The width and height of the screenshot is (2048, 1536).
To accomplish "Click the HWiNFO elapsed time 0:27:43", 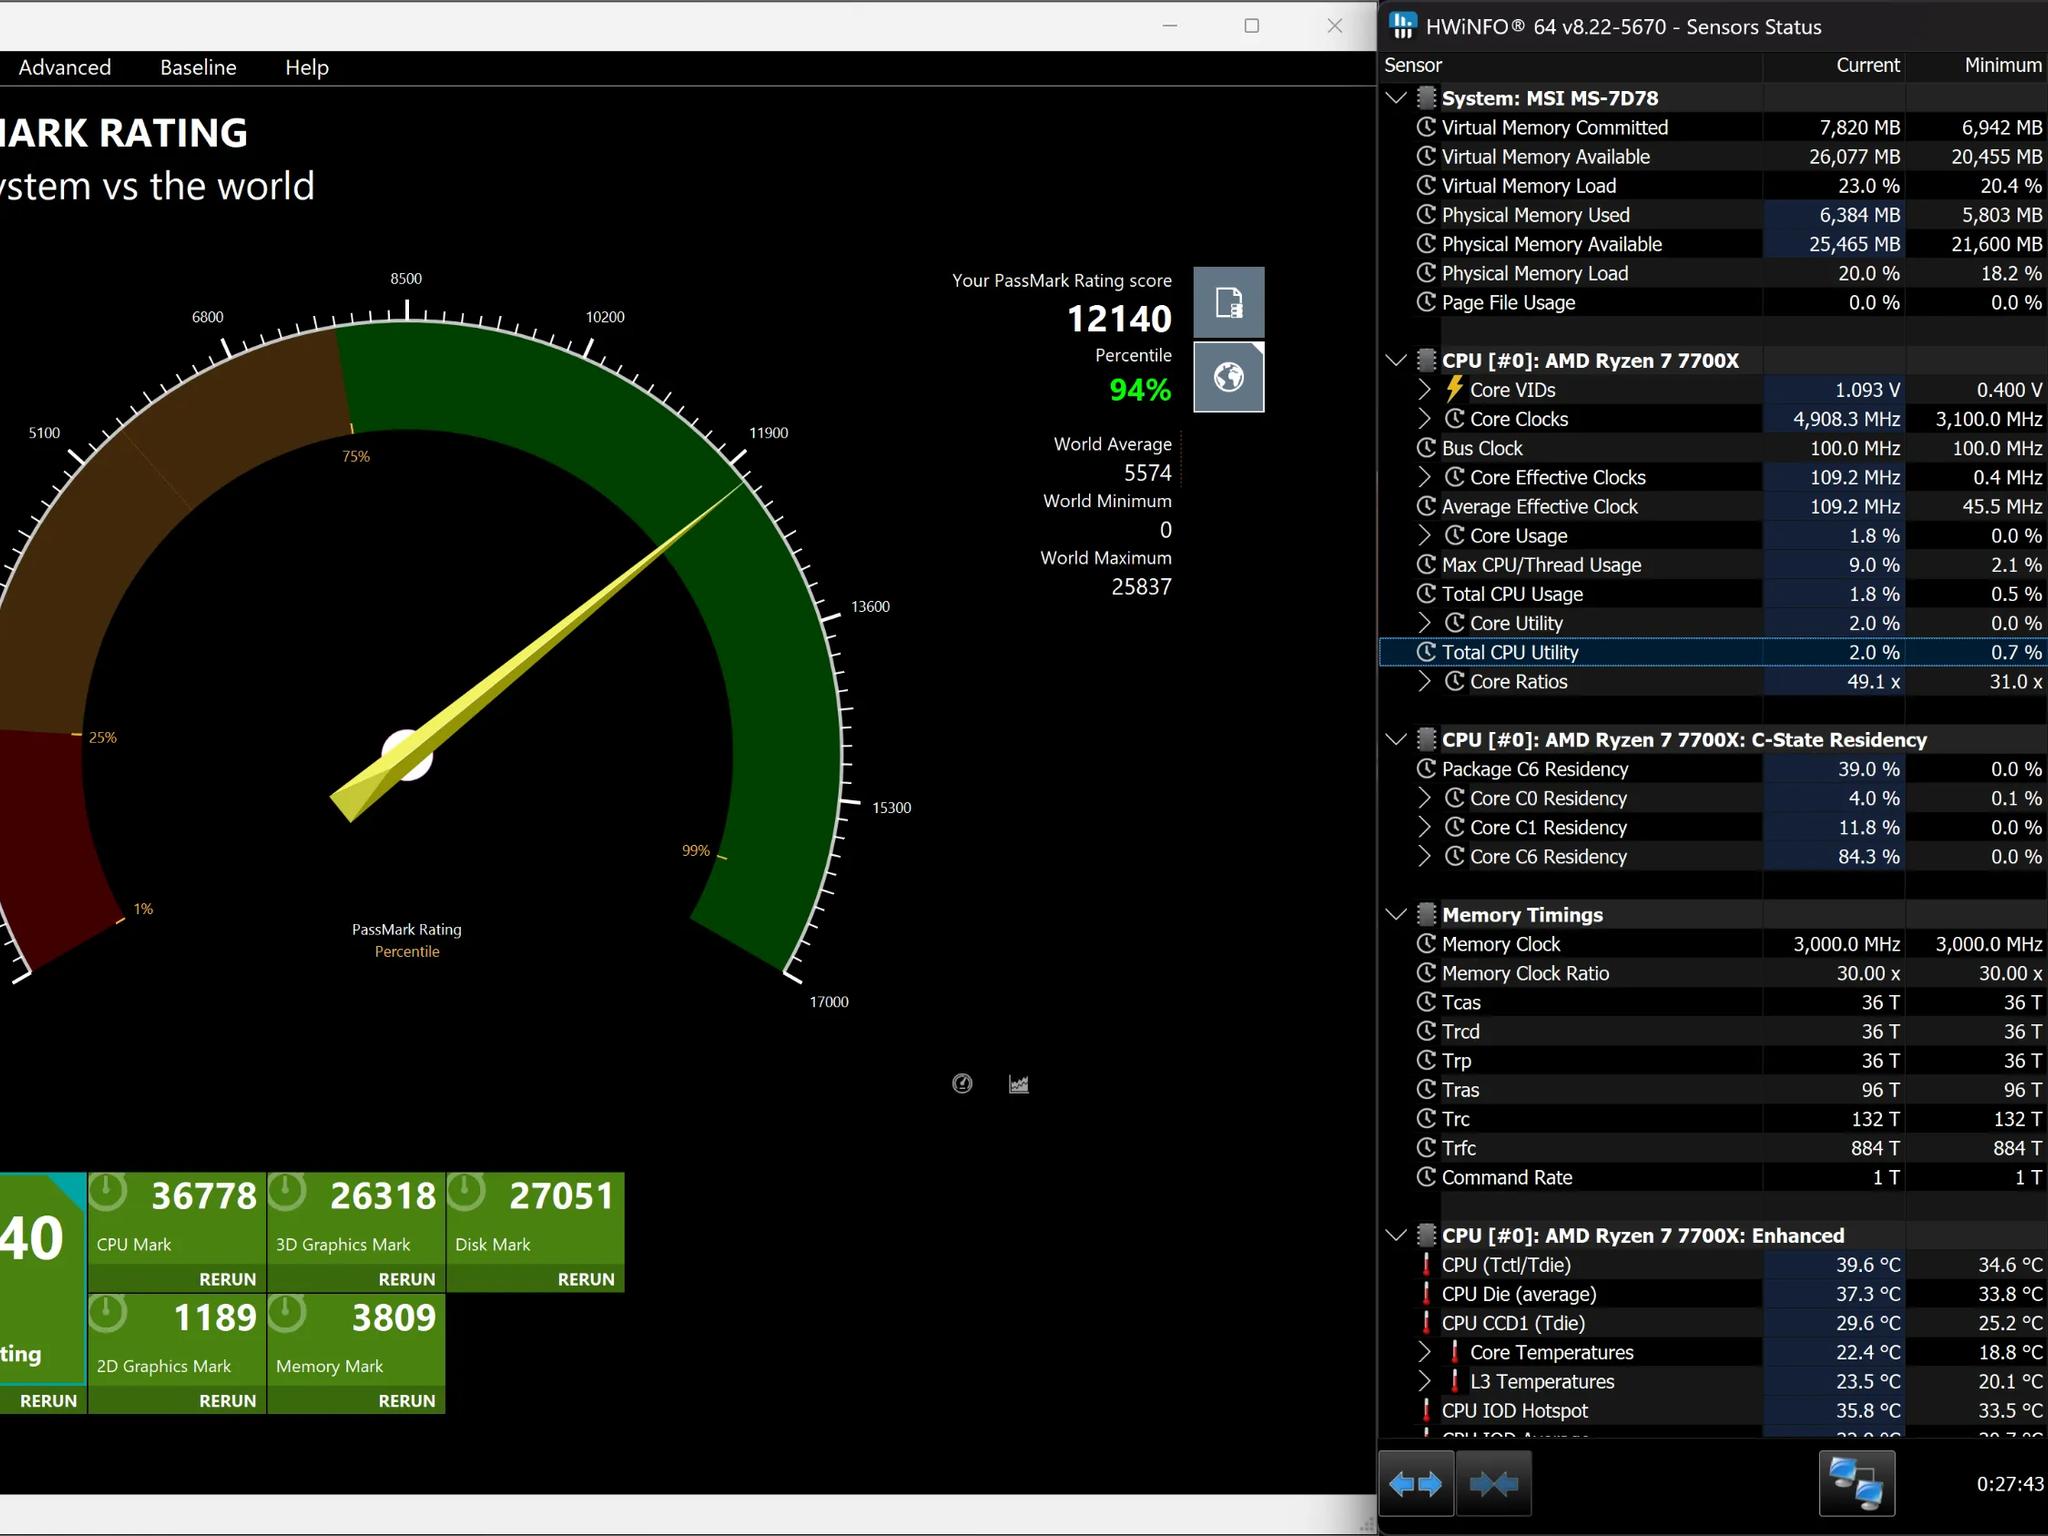I will 2010,1484.
